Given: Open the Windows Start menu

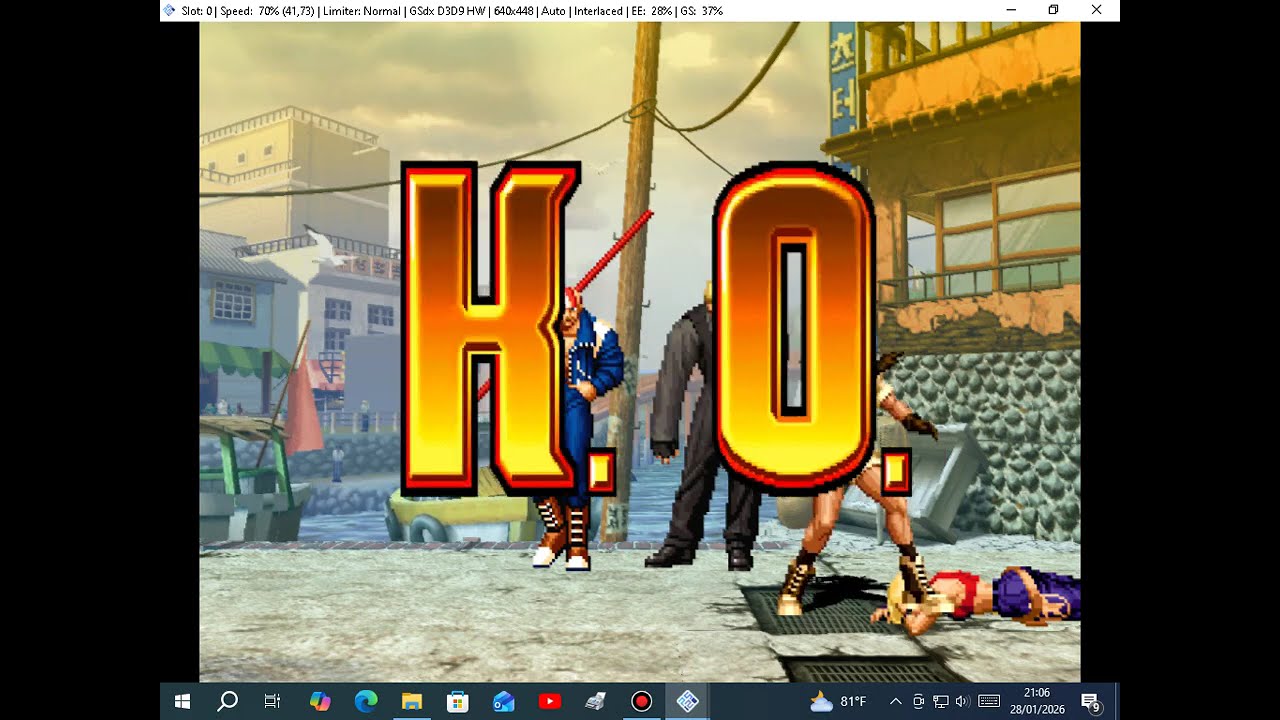Looking at the screenshot, I should tap(182, 701).
